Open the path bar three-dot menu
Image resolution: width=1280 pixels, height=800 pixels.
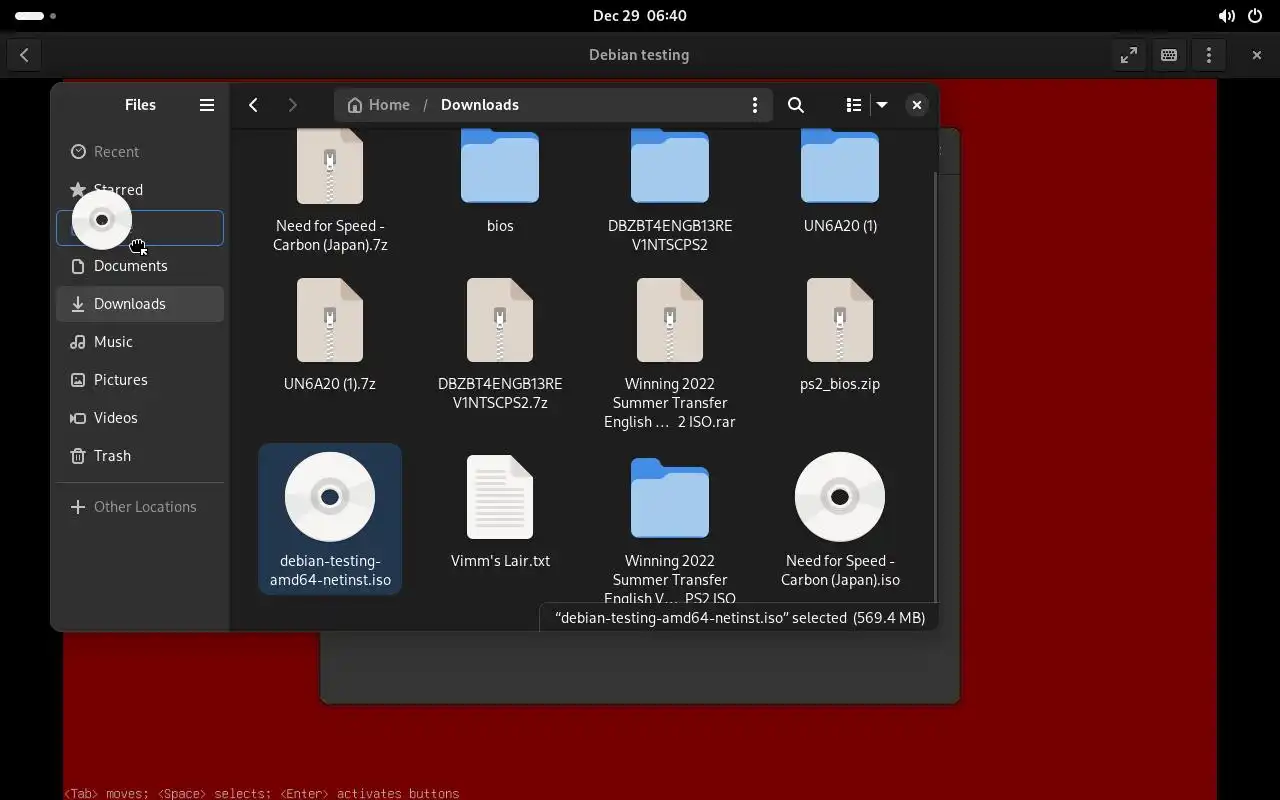[755, 105]
